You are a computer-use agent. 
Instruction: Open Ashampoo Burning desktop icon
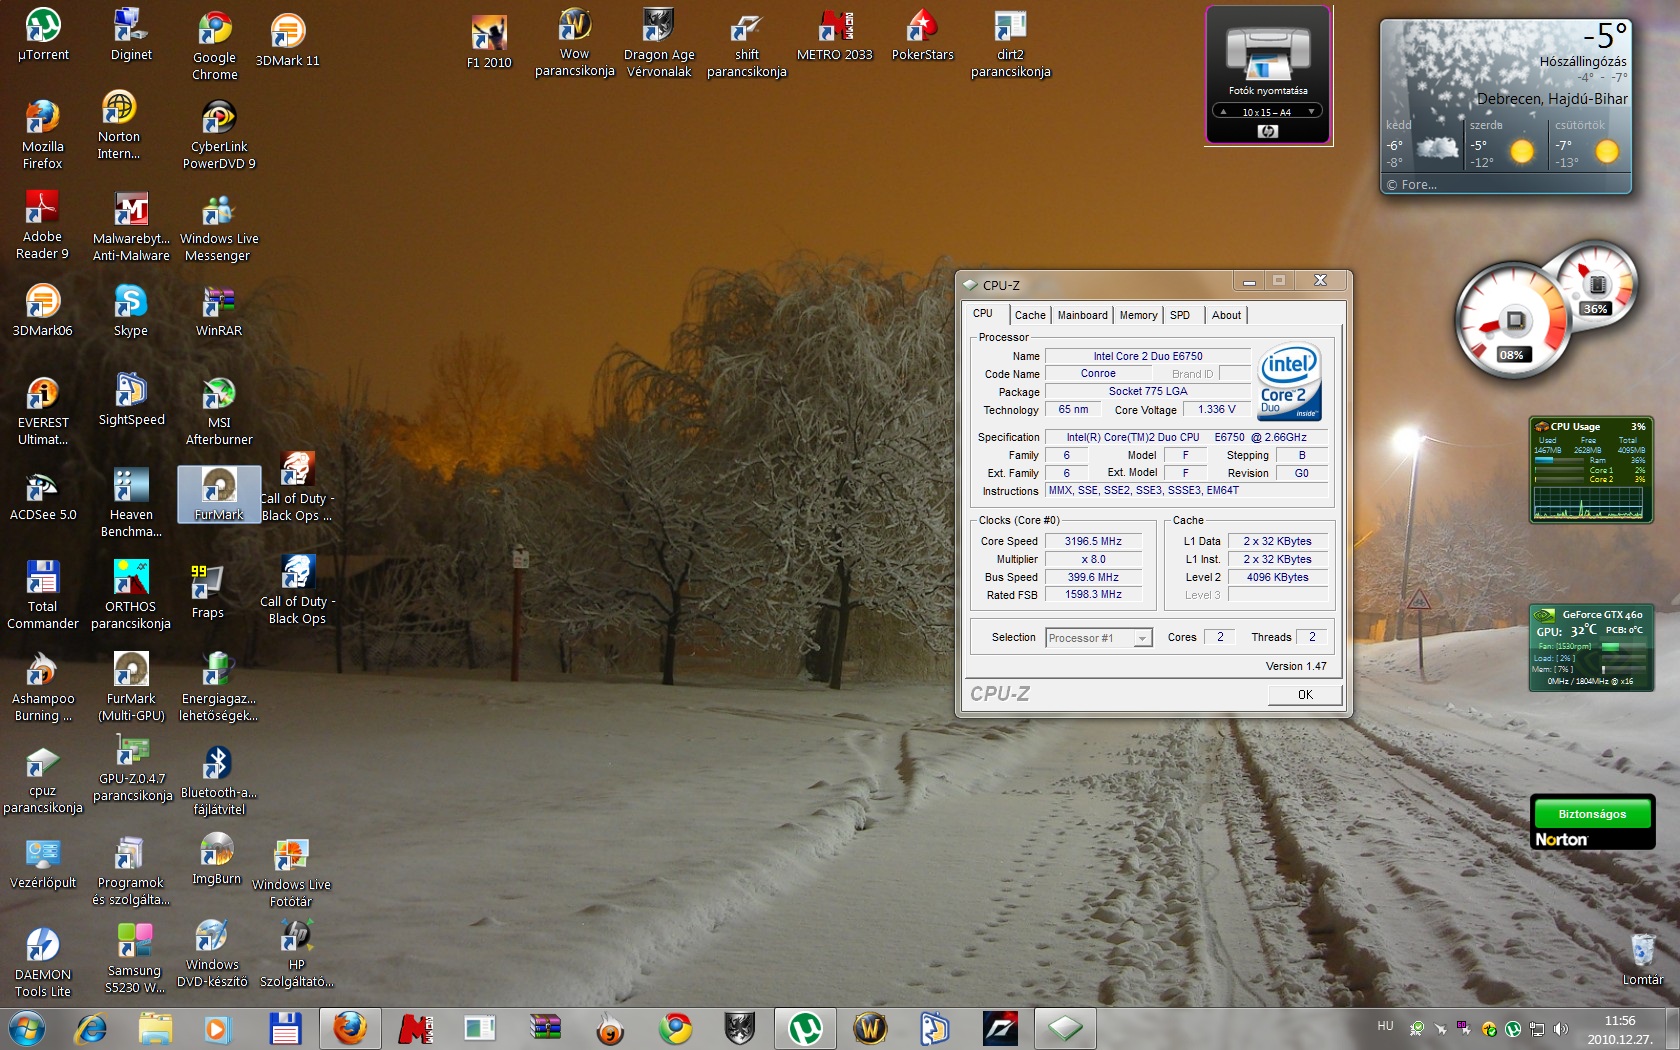42,686
